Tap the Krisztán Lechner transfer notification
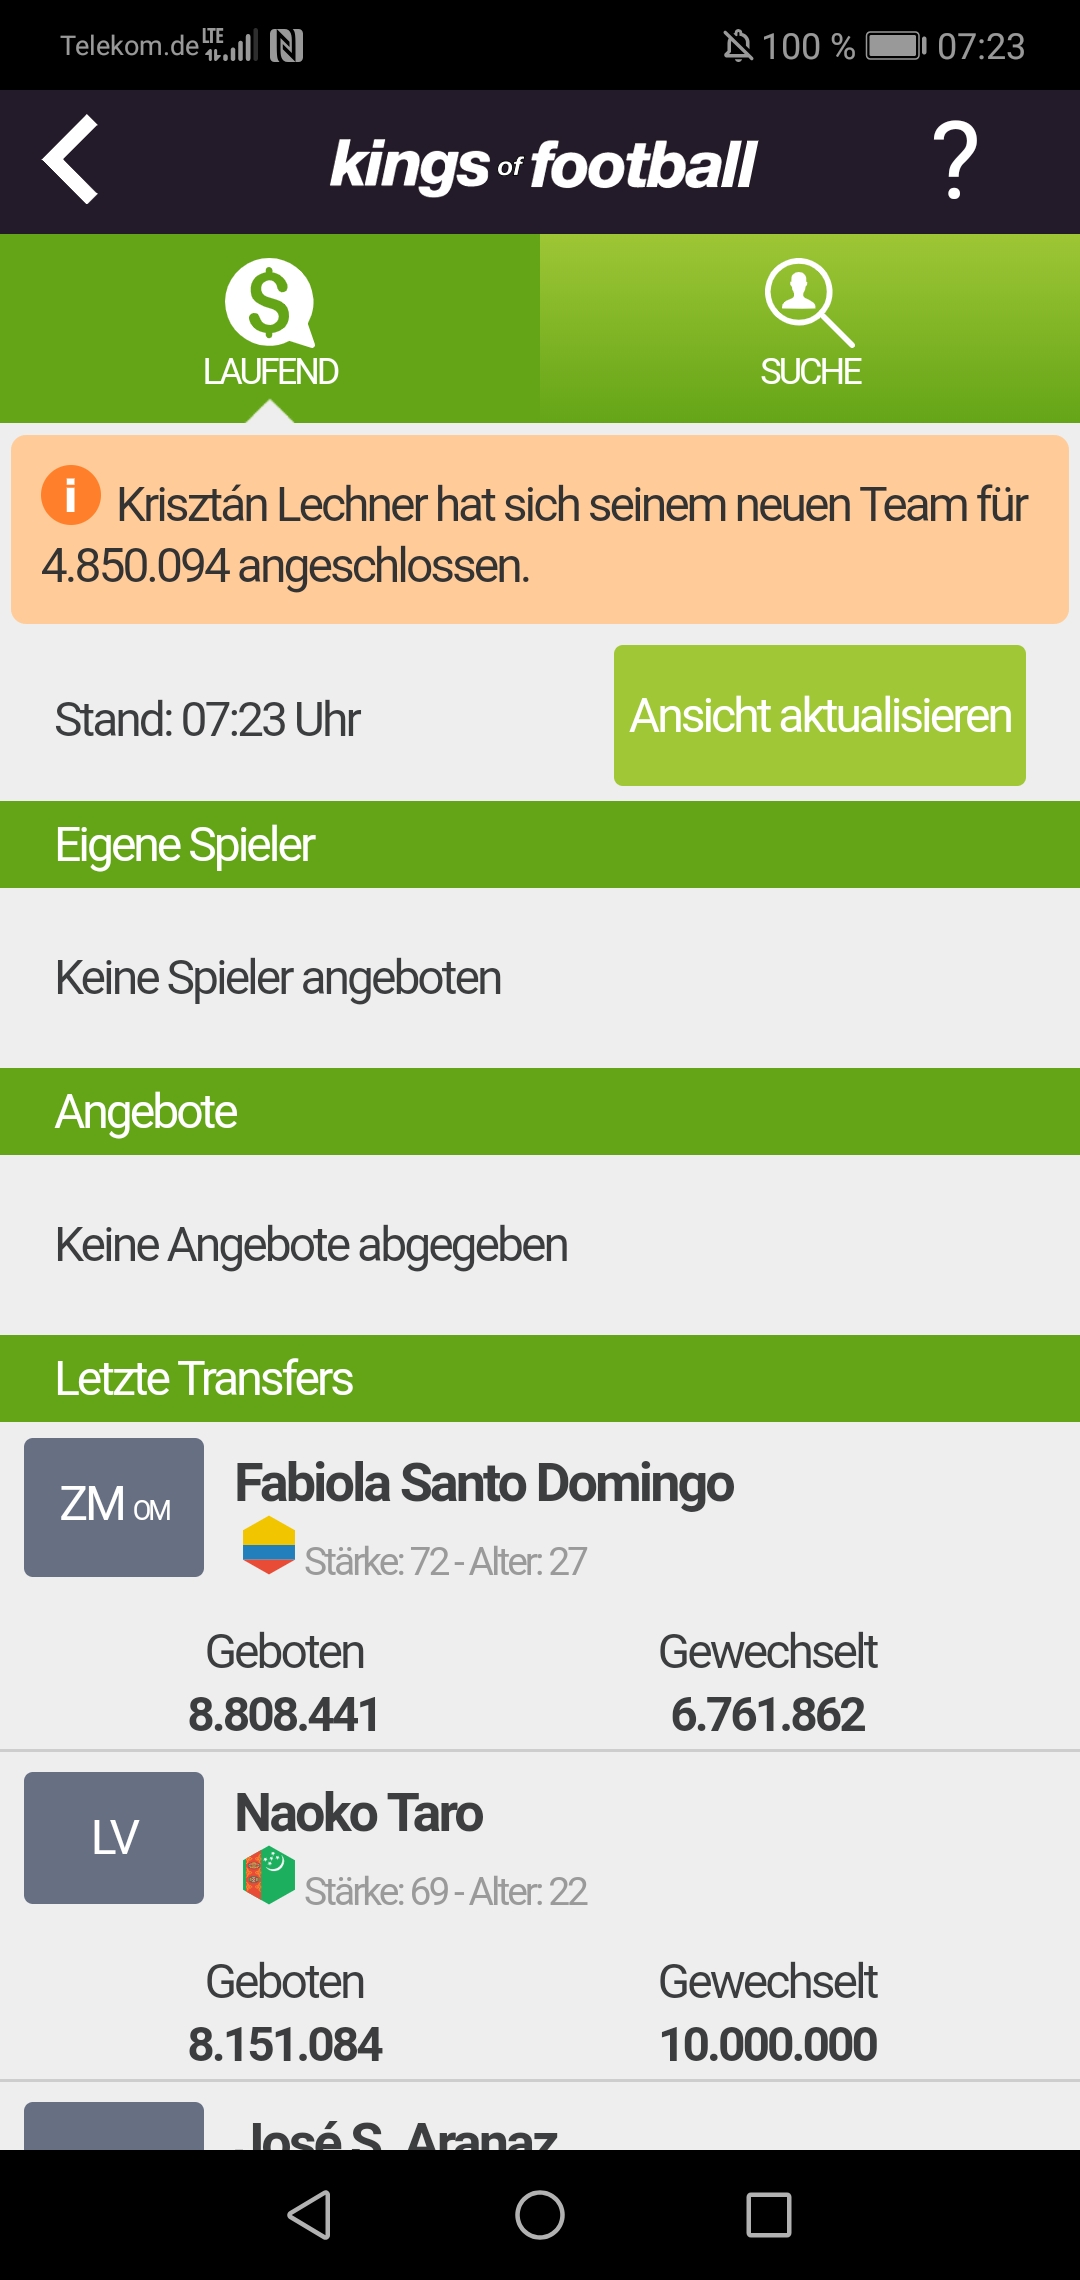 point(540,530)
